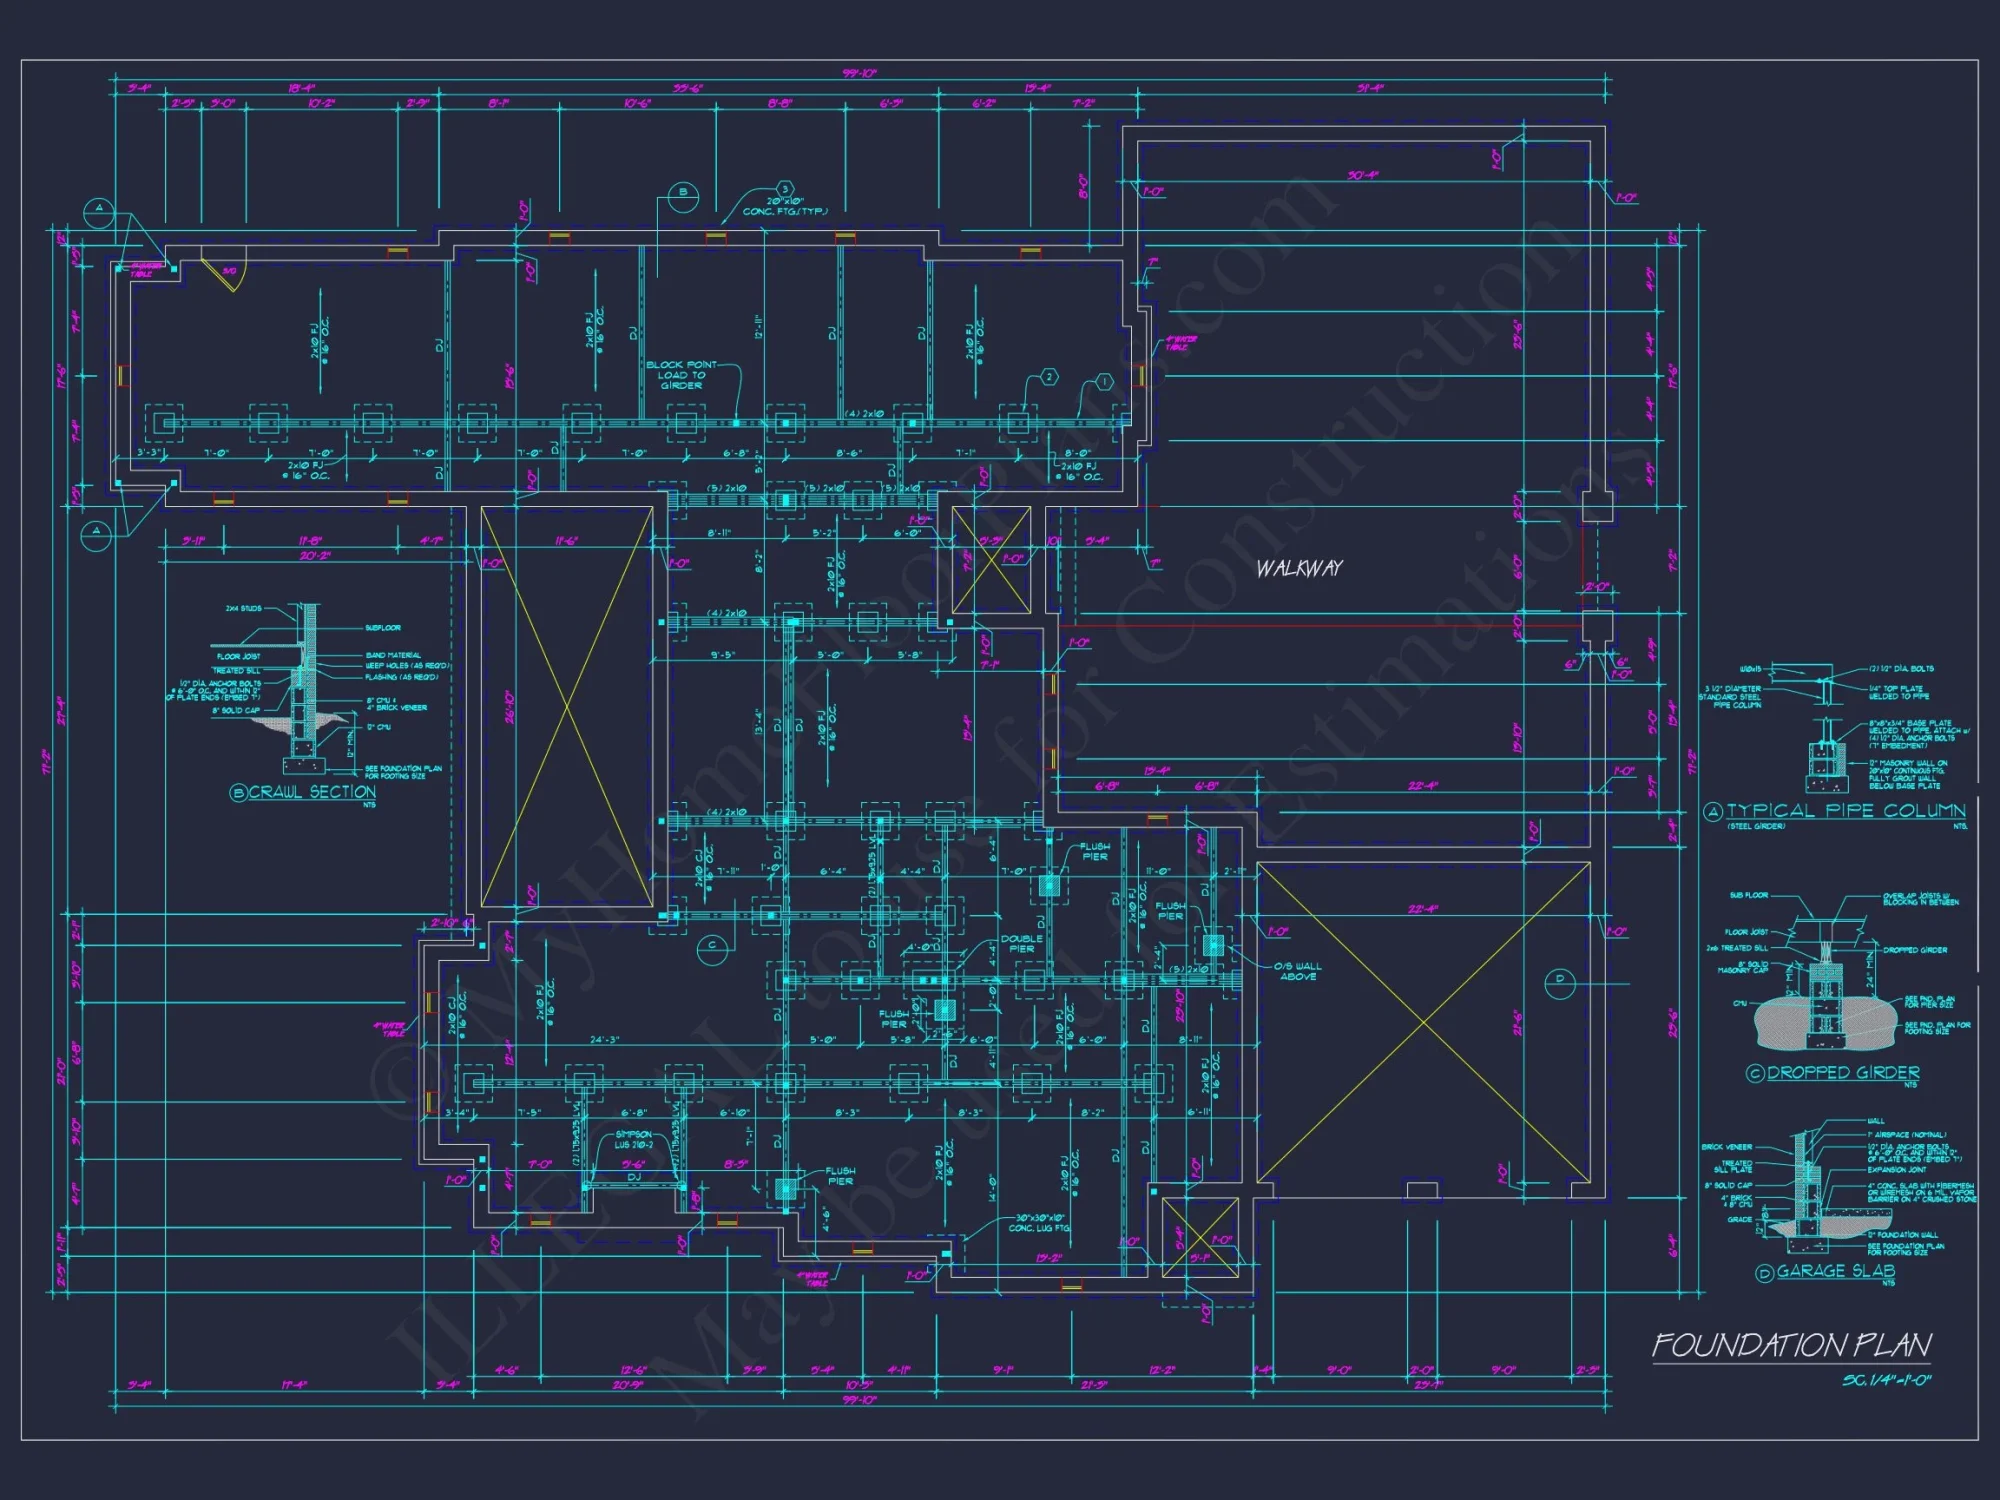The image size is (2000, 1500).
Task: Toggle the callout circle 2 near 2x10 FJ note
Action: click(x=1048, y=378)
